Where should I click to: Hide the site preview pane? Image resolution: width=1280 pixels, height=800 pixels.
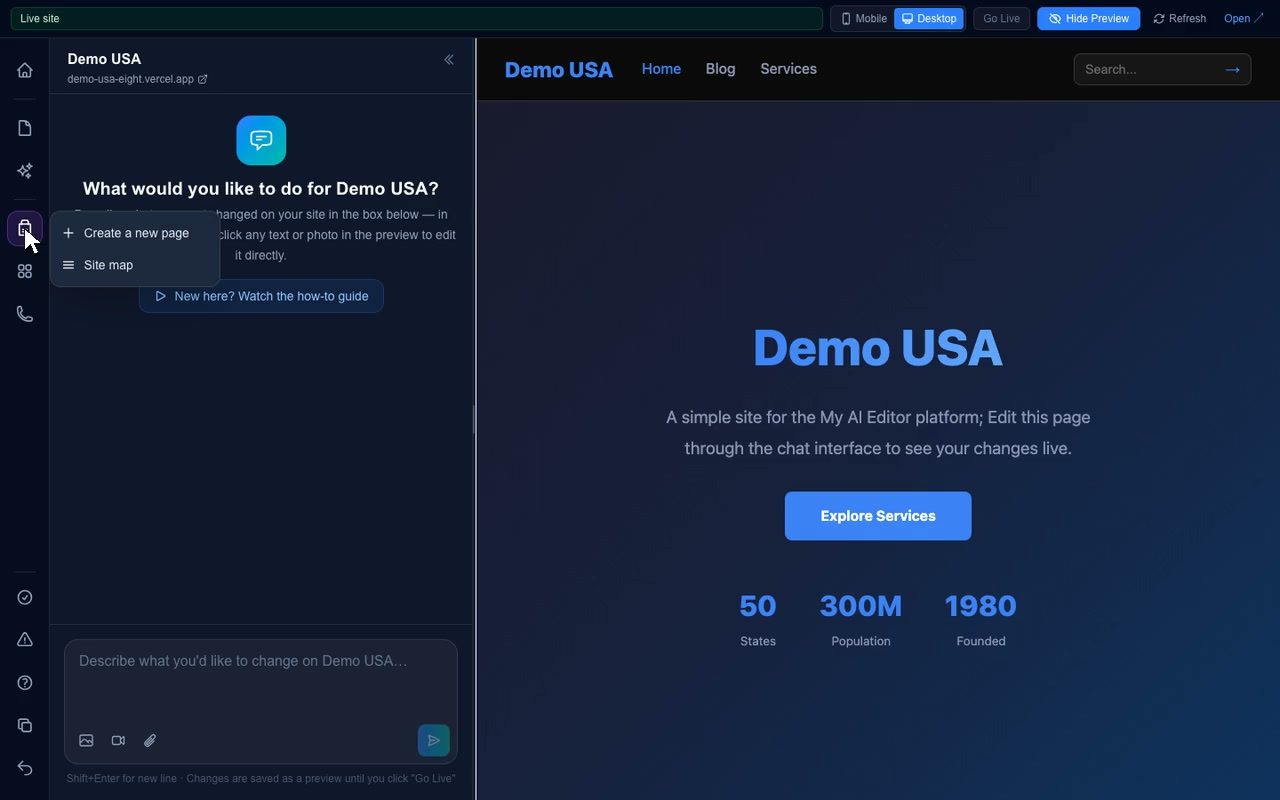pos(1088,19)
